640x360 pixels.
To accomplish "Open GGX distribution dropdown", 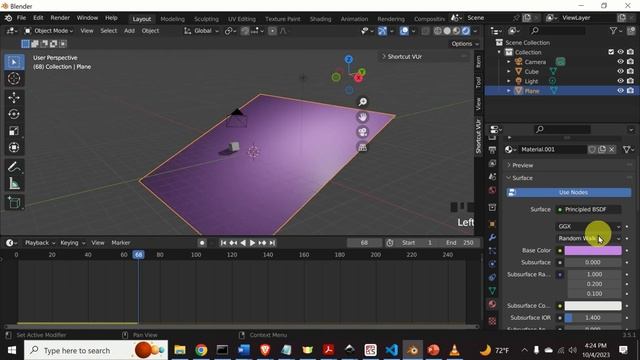I will click(x=589, y=227).
